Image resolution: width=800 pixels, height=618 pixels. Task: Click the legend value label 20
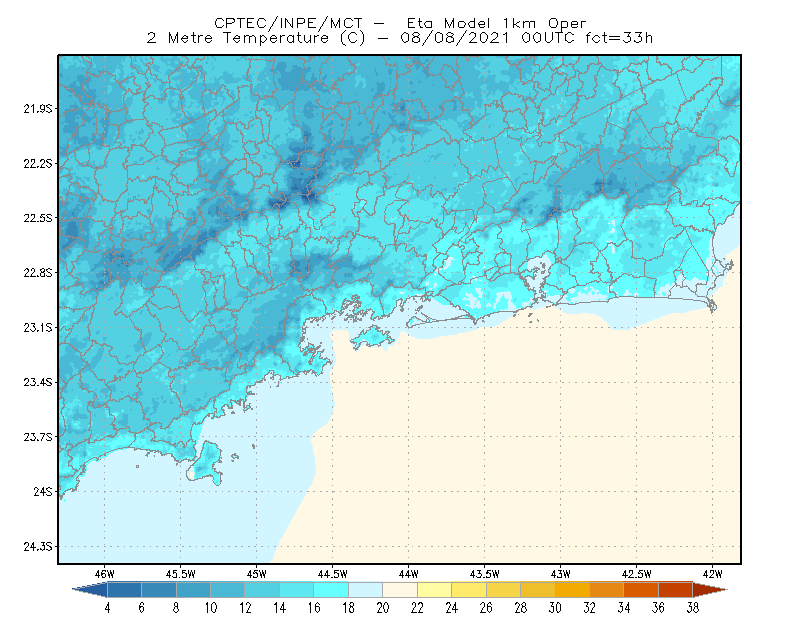pyautogui.click(x=383, y=608)
